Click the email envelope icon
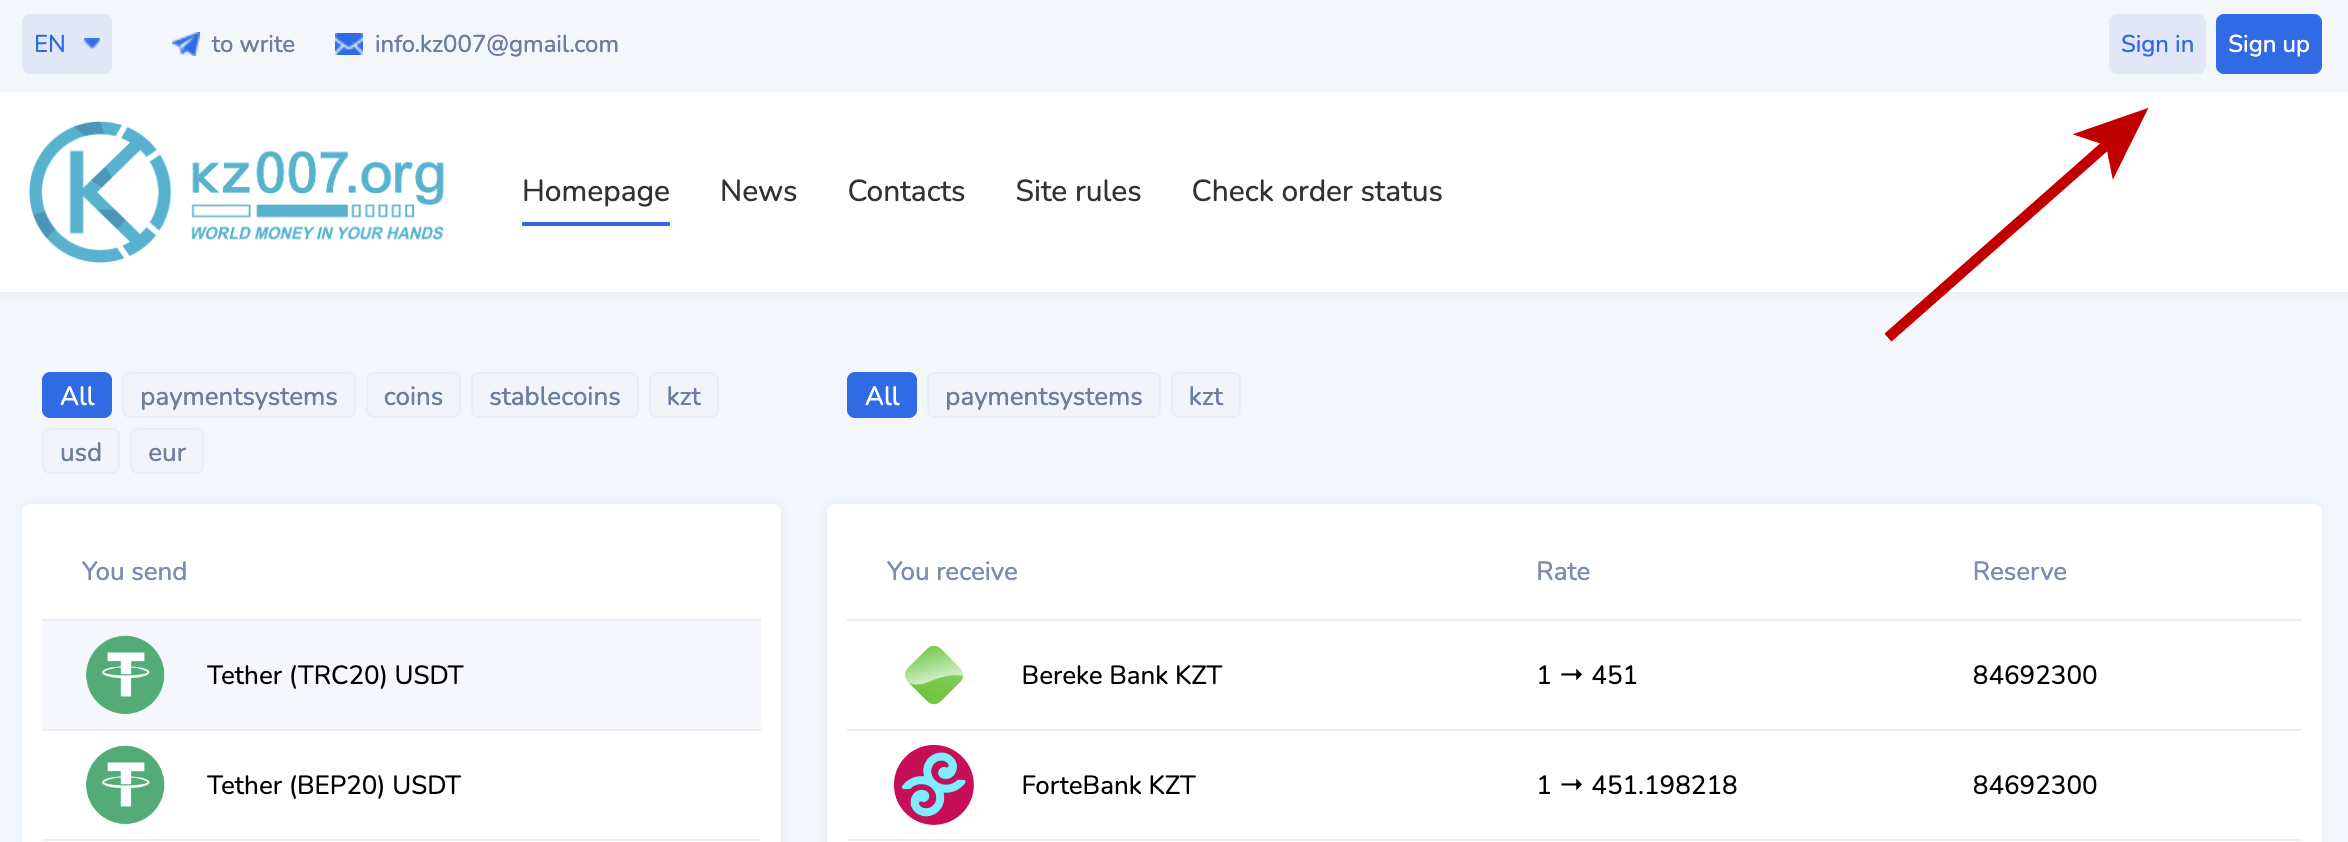Screen dimensions: 2348x842 (x=348, y=44)
